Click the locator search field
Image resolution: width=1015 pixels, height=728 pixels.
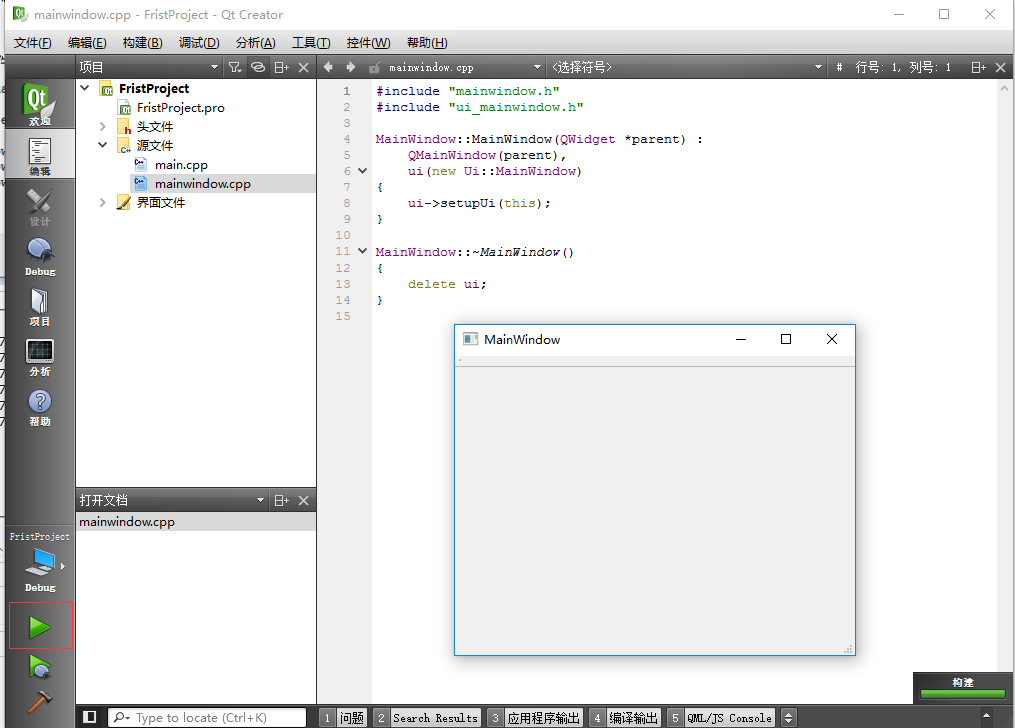206,717
